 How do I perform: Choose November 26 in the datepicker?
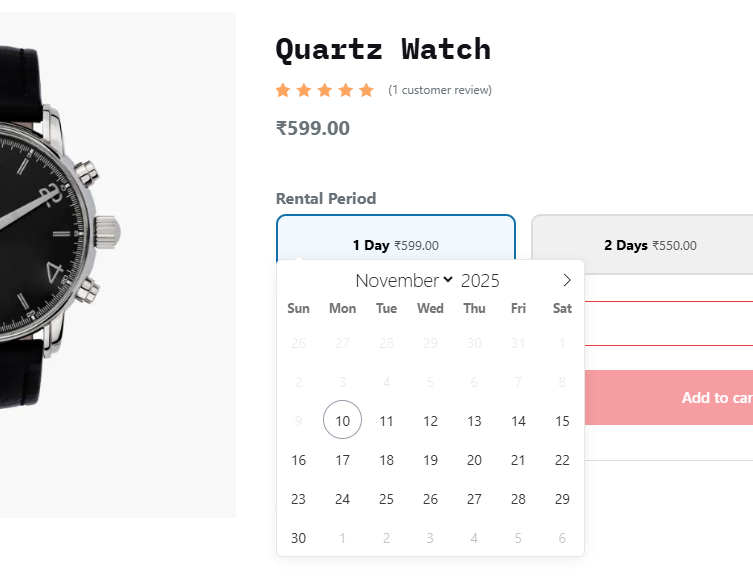pos(430,499)
